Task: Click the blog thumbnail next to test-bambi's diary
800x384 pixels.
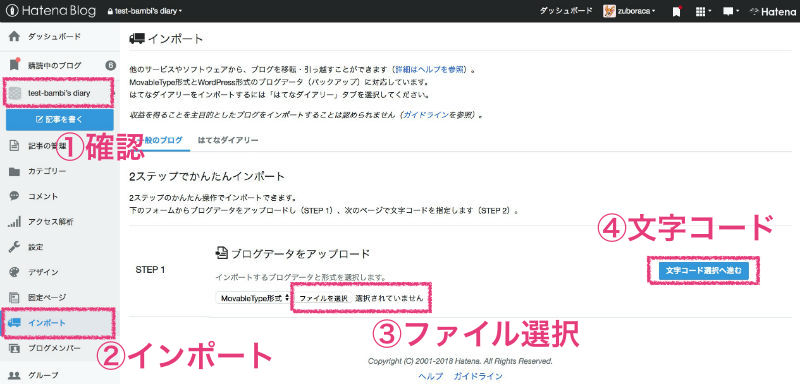Action: [x=16, y=93]
